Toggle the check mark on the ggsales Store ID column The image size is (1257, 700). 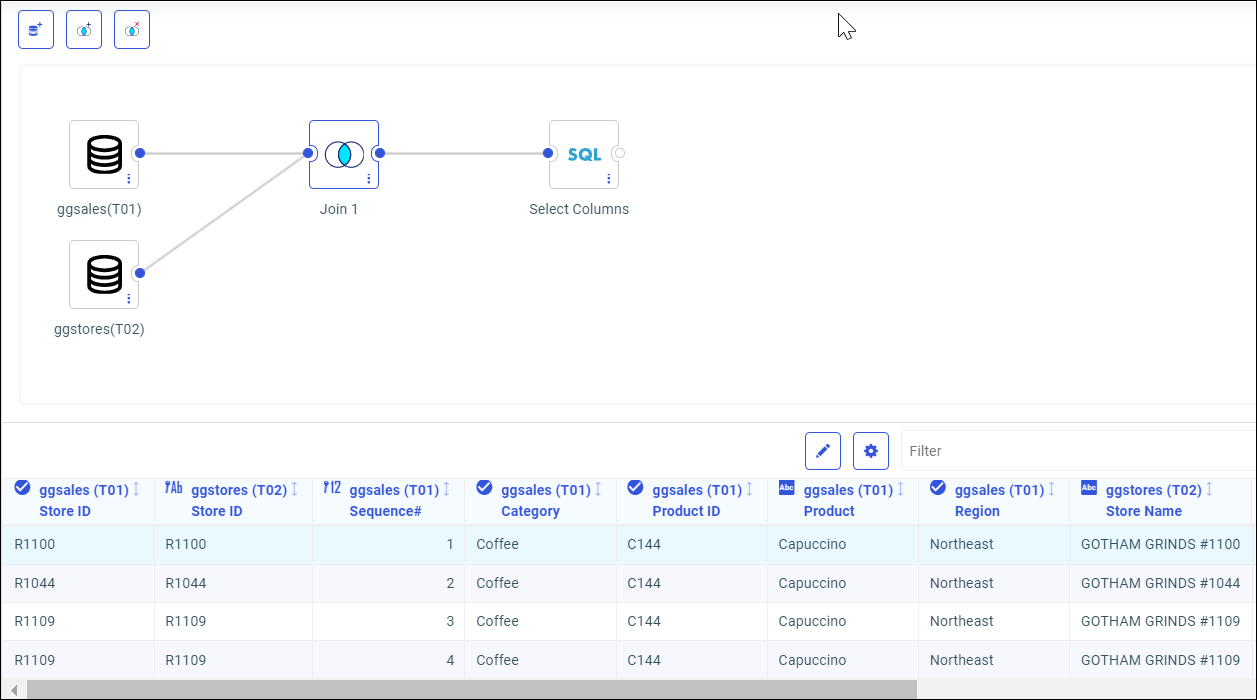(x=22, y=488)
